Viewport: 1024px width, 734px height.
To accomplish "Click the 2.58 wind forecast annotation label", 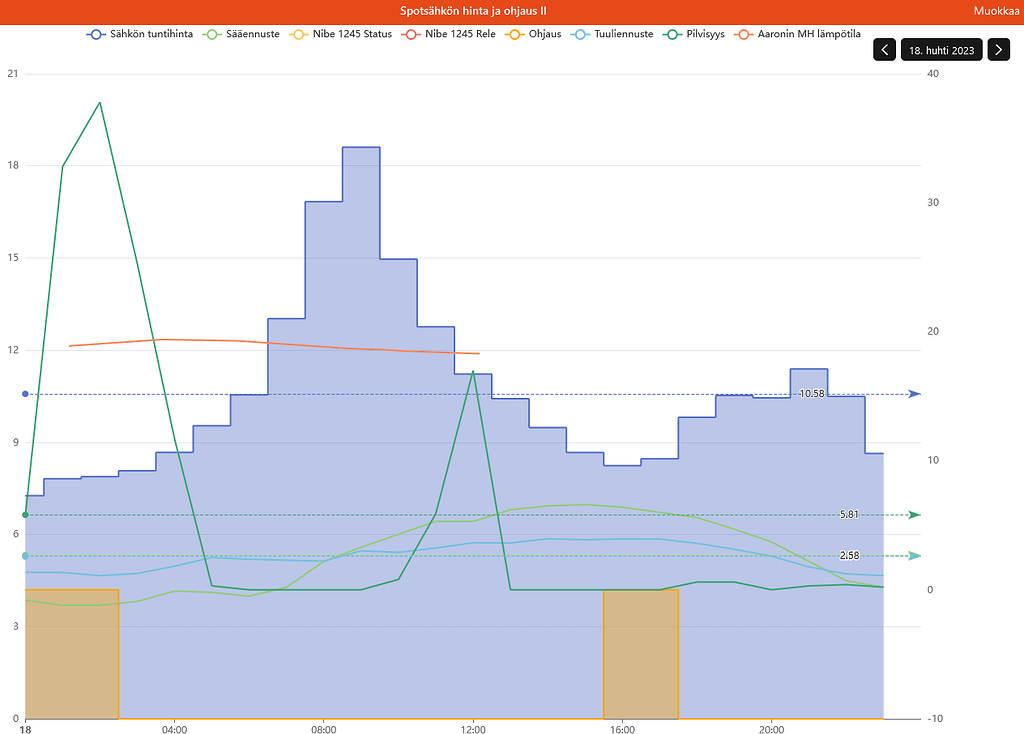I will click(x=849, y=554).
